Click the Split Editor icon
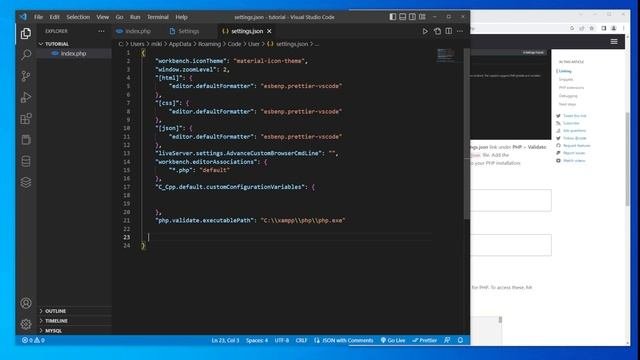640x360 pixels. tap(449, 31)
